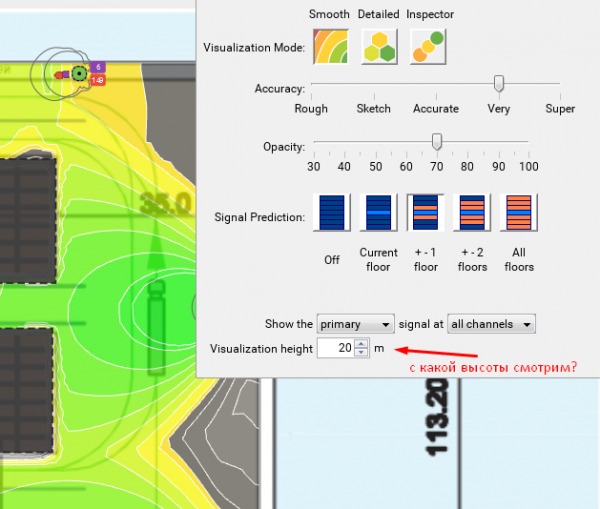Screen dimensions: 600x509
Task: Select Detailed visualization mode icon
Action: [379, 46]
